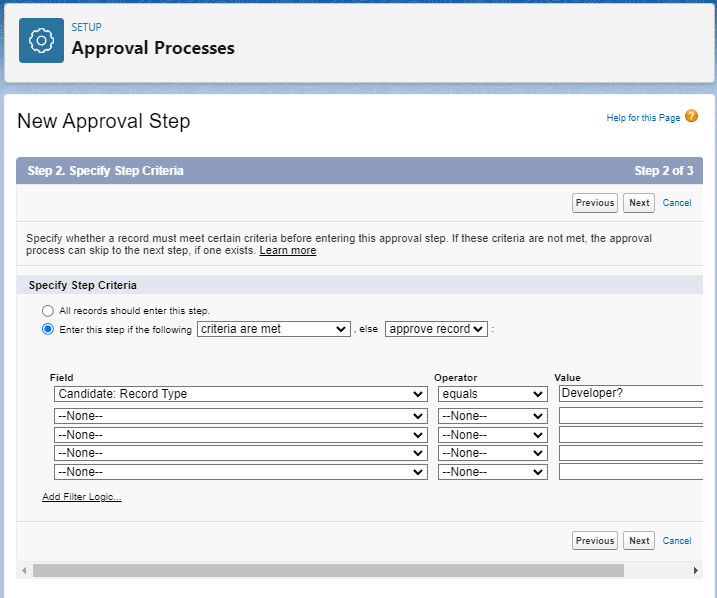Open third row Operator dropdown
The width and height of the screenshot is (717, 598).
point(492,435)
